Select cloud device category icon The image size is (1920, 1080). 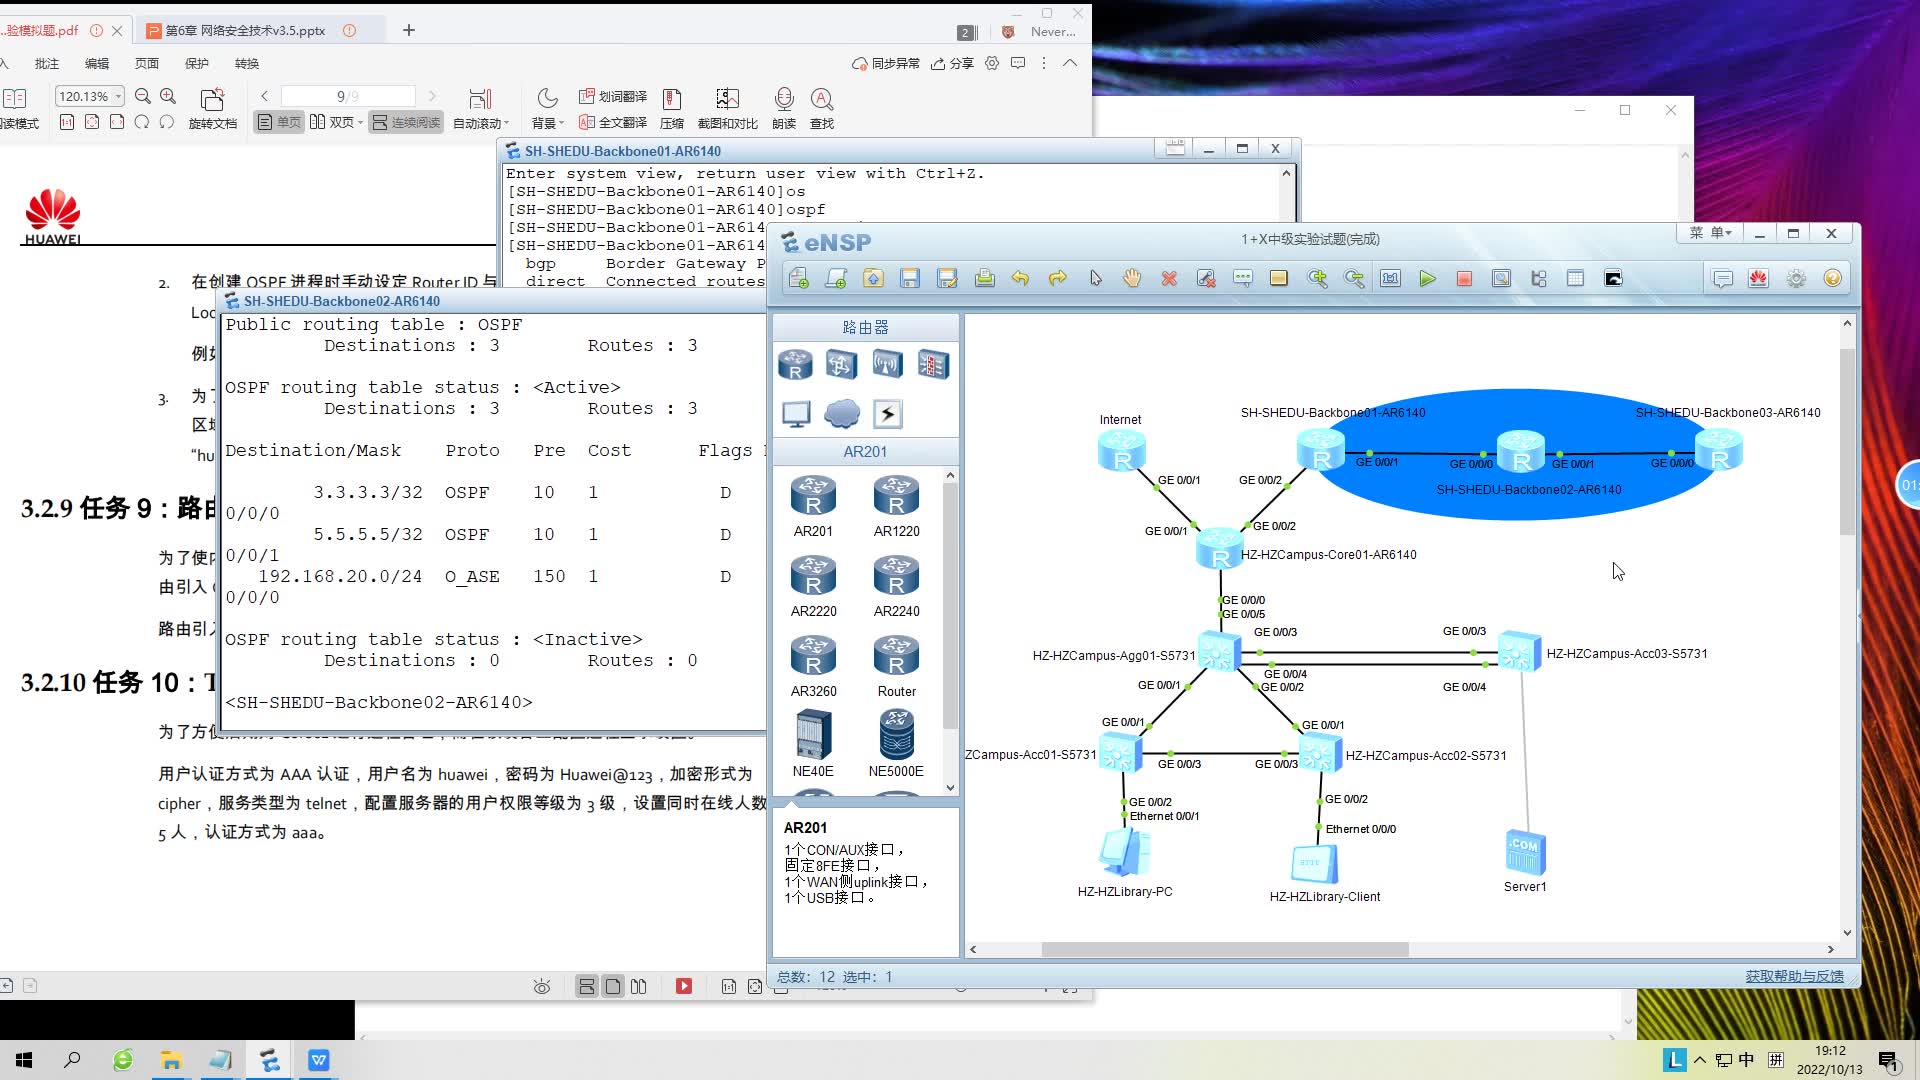pos(842,413)
